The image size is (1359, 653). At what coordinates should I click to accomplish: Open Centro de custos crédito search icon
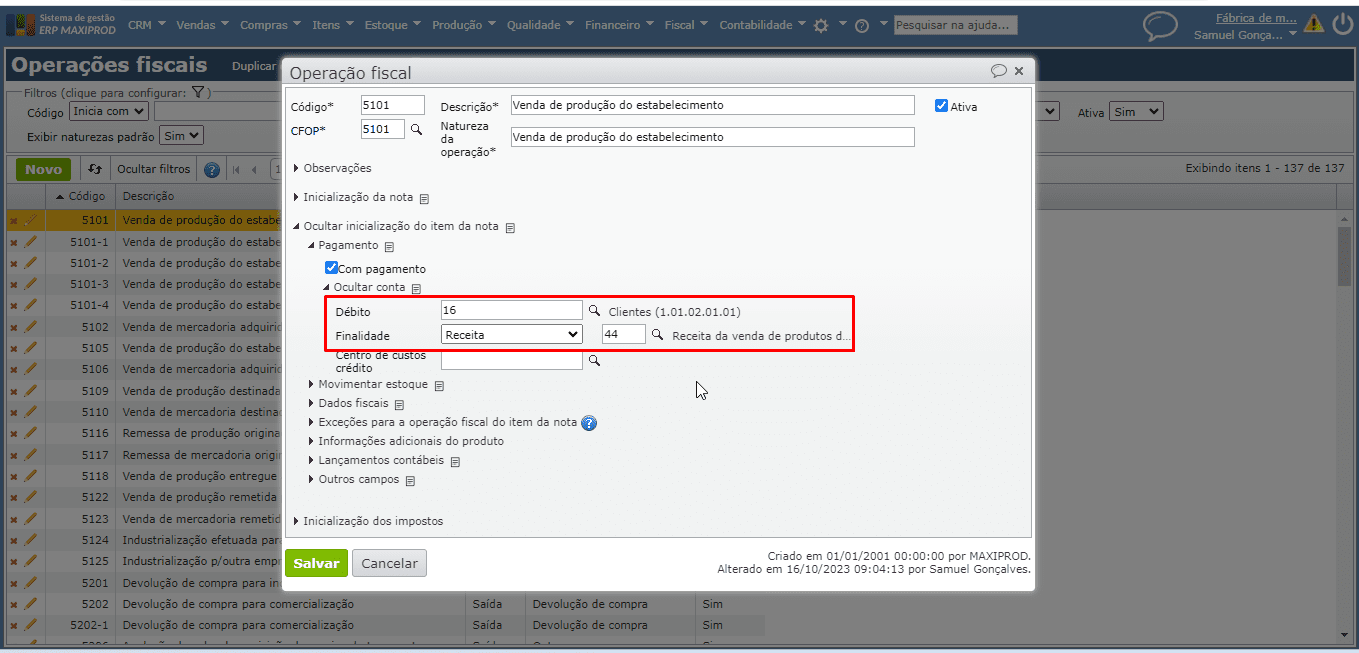click(594, 360)
